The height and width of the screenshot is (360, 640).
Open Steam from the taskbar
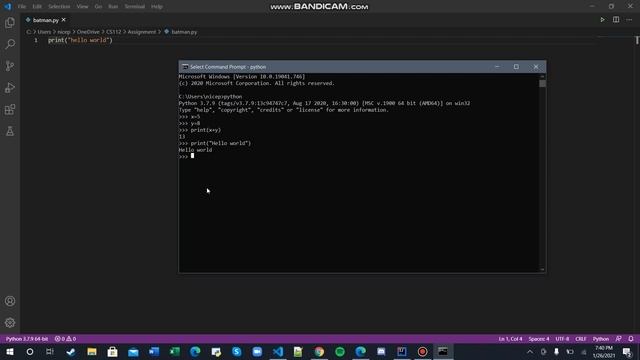coord(71,351)
